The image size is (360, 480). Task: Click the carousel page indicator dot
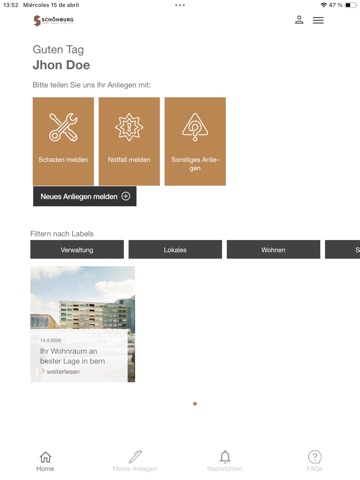[x=195, y=404]
